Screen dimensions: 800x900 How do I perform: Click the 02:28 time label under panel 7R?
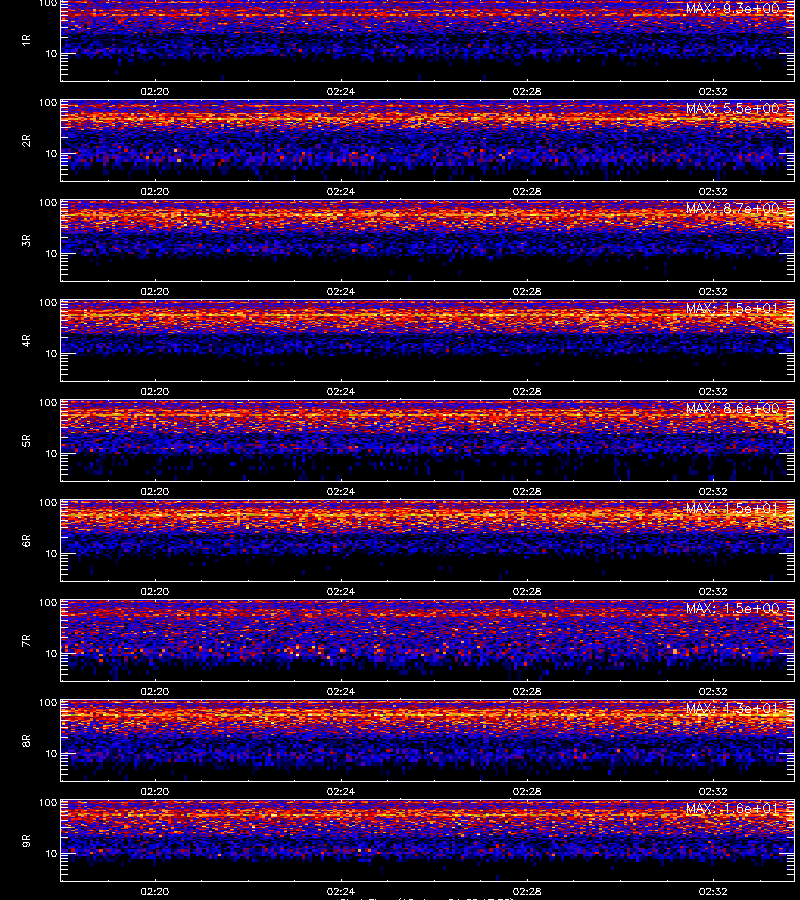click(527, 691)
